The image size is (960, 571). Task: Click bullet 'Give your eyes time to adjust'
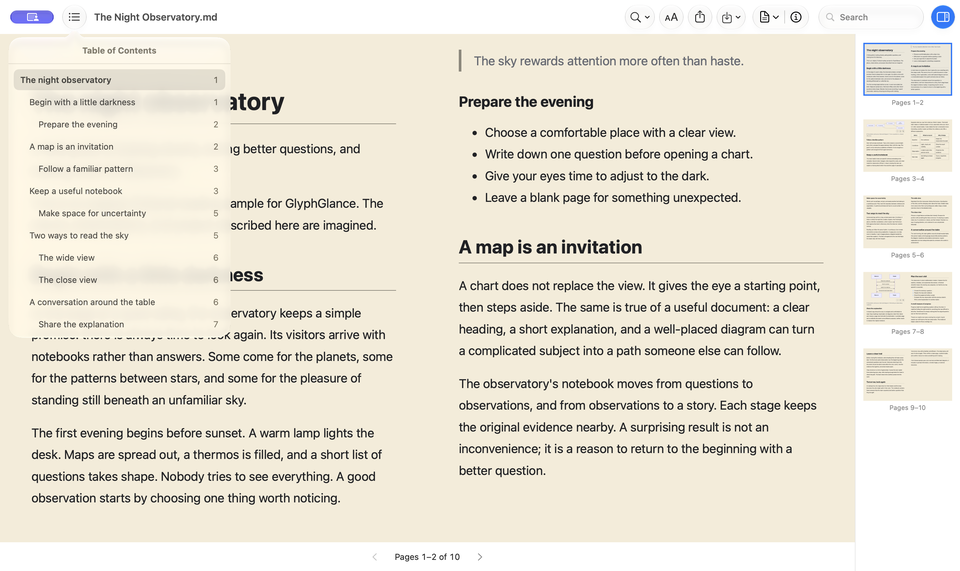597,176
